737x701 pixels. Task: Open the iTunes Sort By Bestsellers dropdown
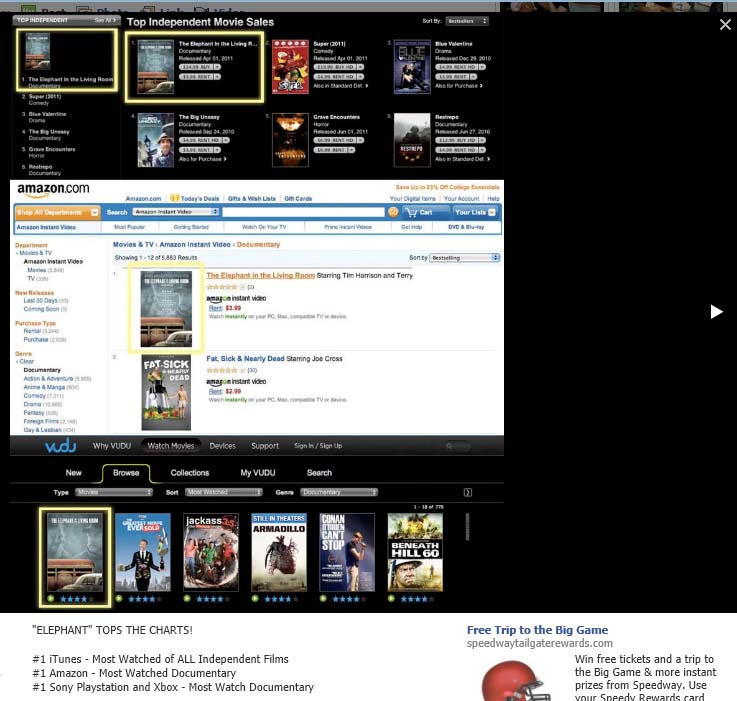466,21
